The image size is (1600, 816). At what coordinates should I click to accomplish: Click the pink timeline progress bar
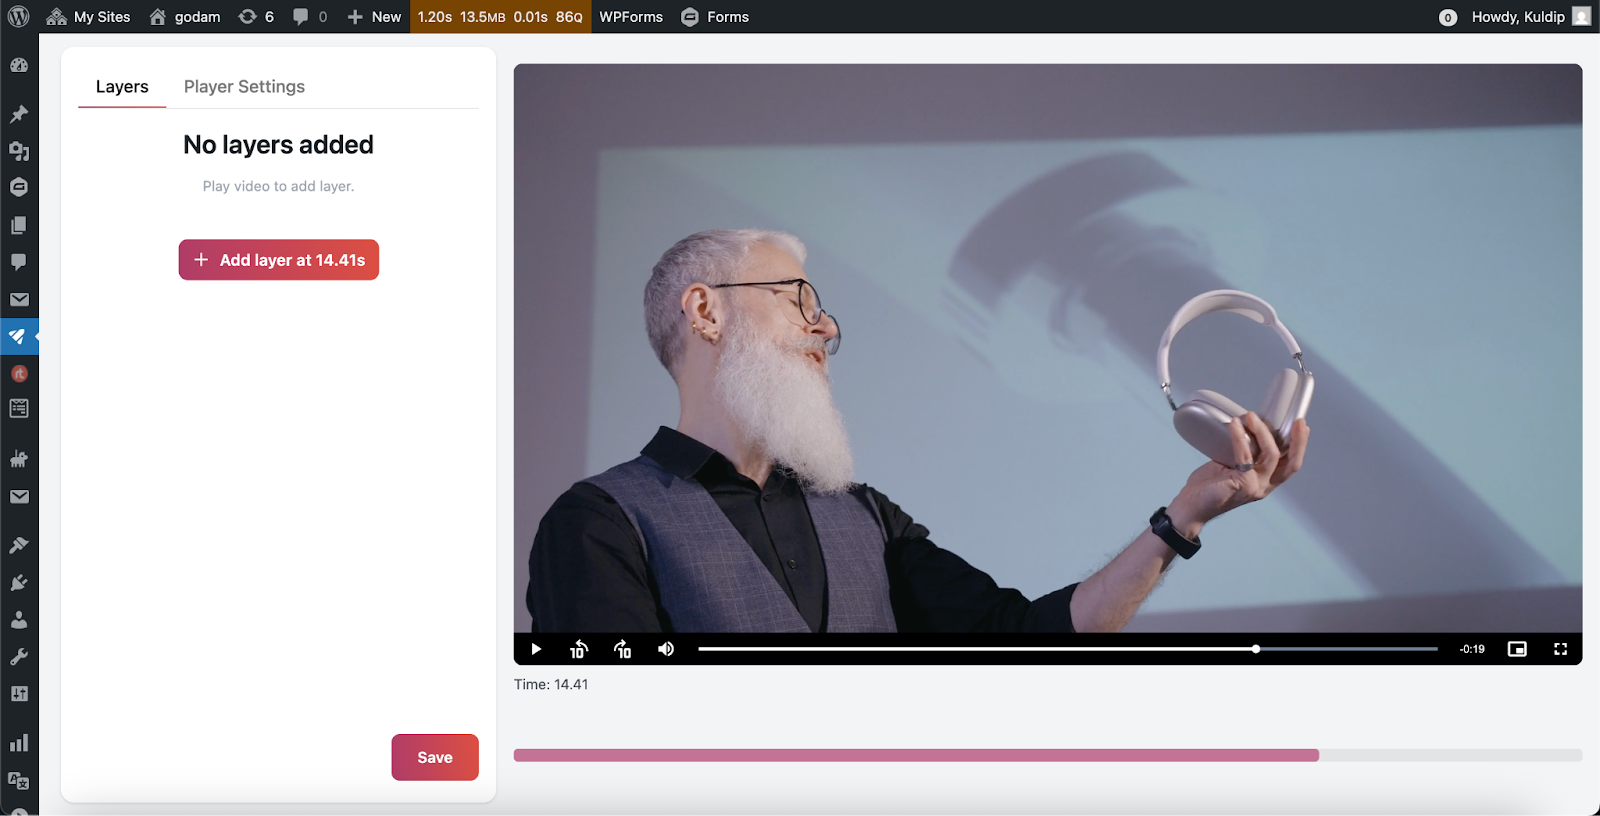pyautogui.click(x=915, y=755)
